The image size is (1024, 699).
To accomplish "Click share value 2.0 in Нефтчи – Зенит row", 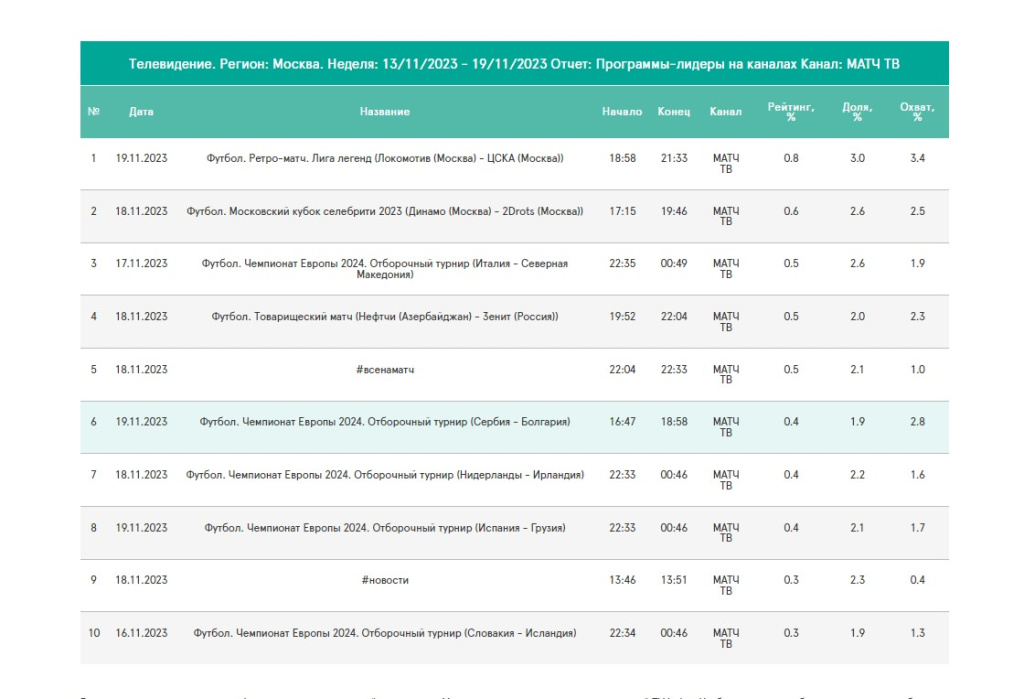I will pyautogui.click(x=857, y=316).
